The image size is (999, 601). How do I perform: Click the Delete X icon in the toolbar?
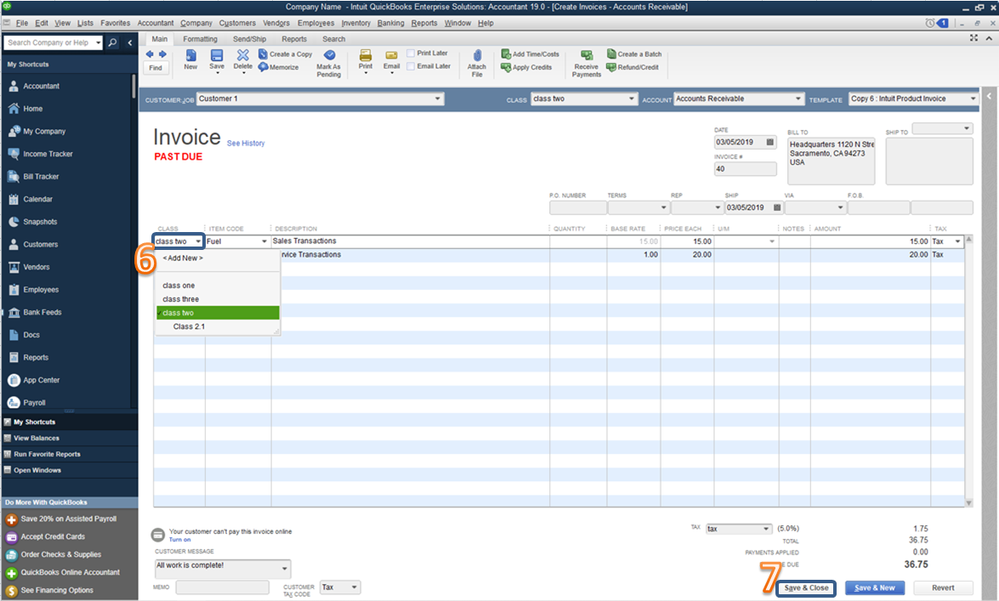(x=243, y=55)
